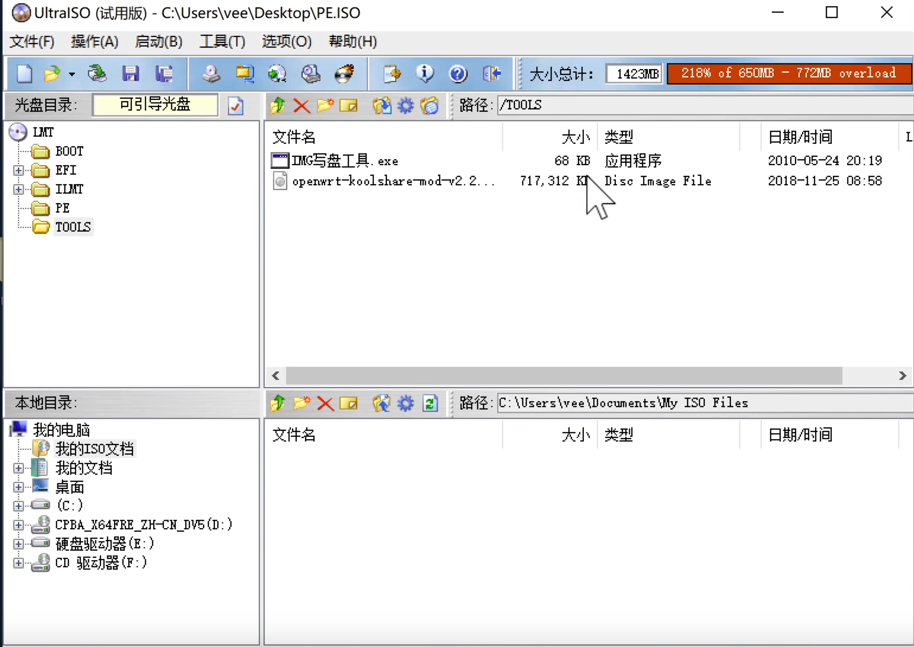Go up one level in the local pane
914x647 pixels.
coord(277,403)
